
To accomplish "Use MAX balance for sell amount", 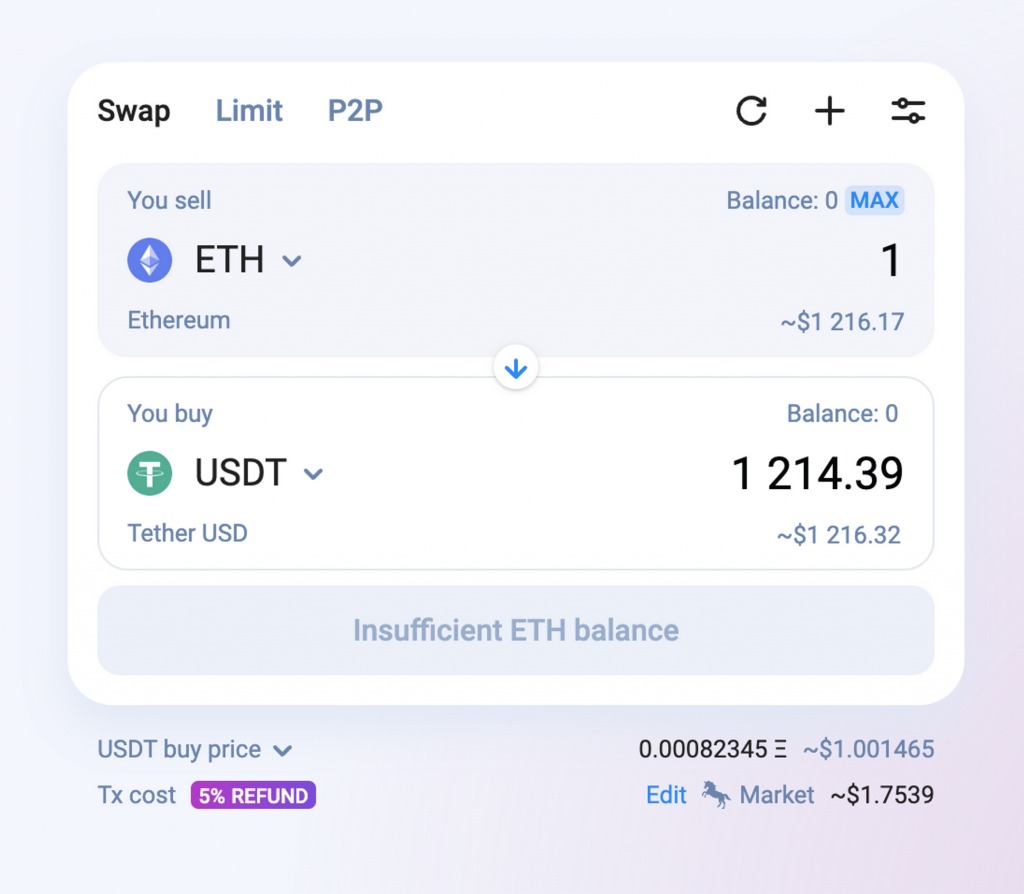I will [x=874, y=200].
